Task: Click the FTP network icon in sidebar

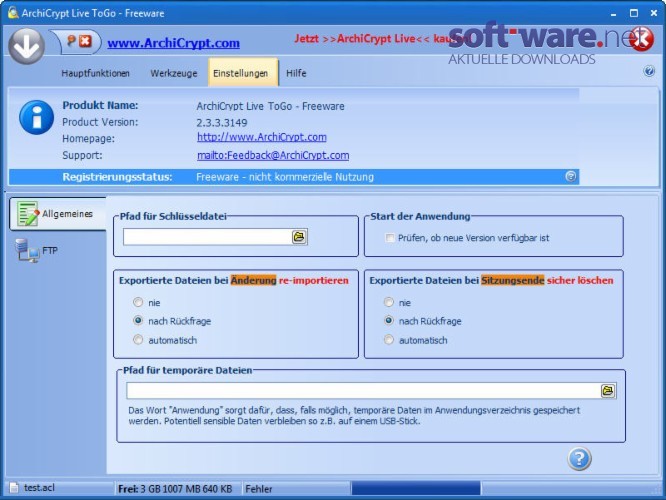Action: click(27, 250)
